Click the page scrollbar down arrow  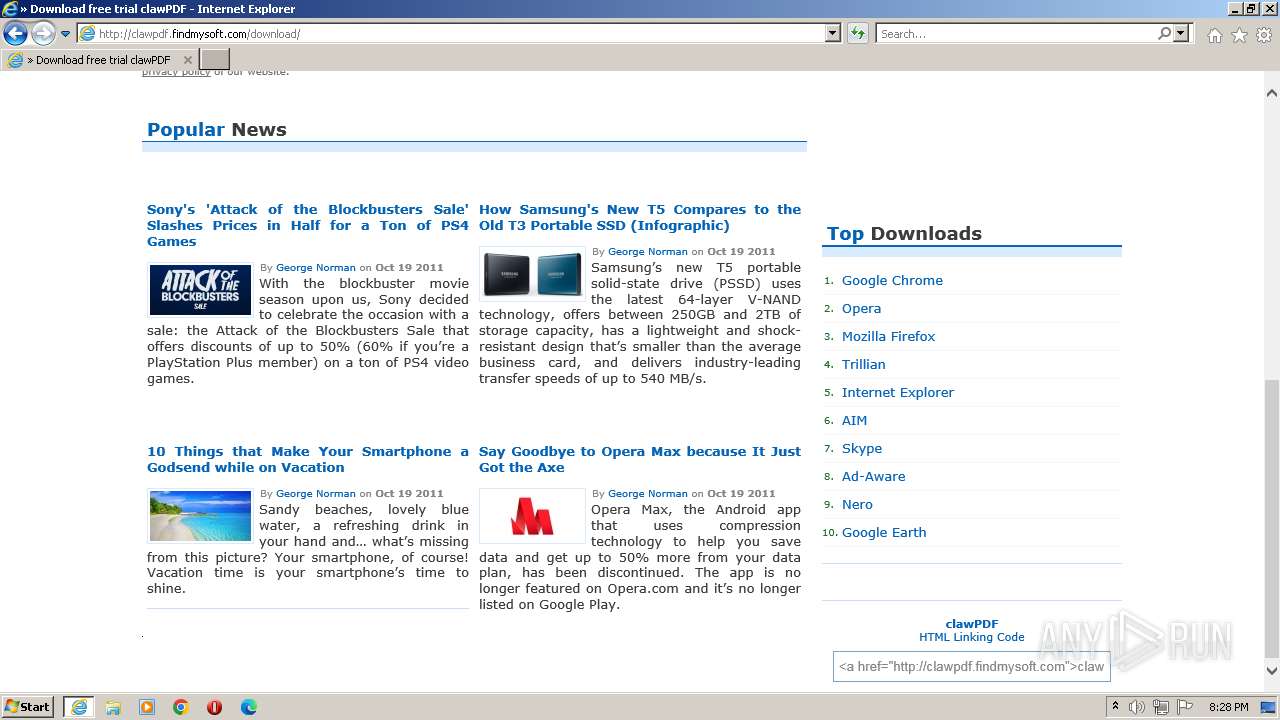(1272, 671)
